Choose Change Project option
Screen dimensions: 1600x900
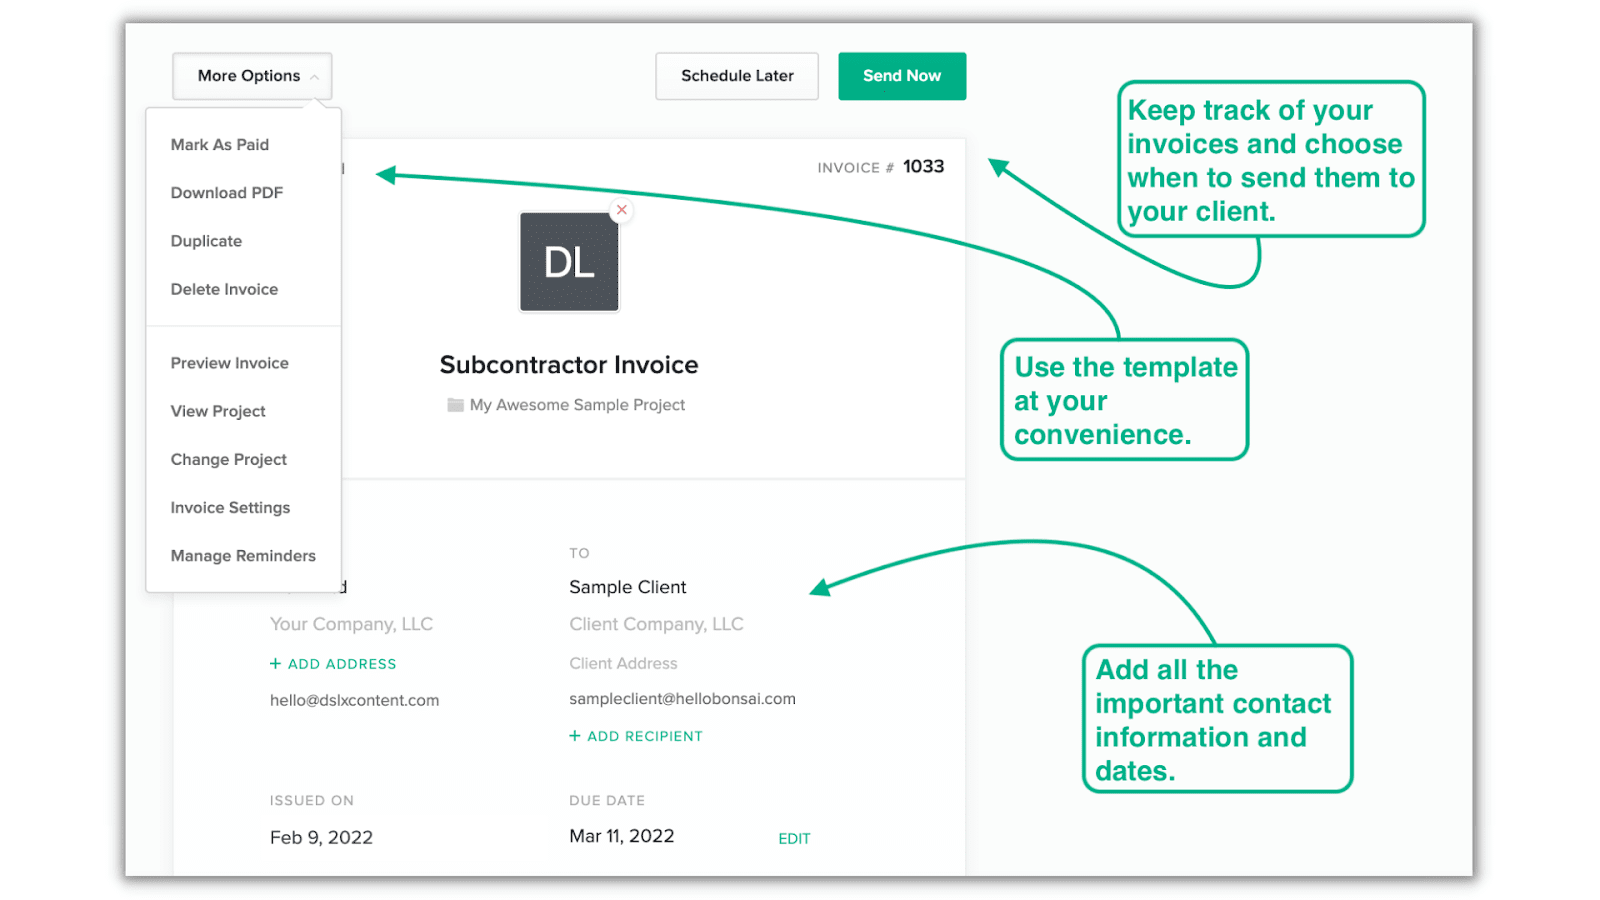pyautogui.click(x=229, y=459)
